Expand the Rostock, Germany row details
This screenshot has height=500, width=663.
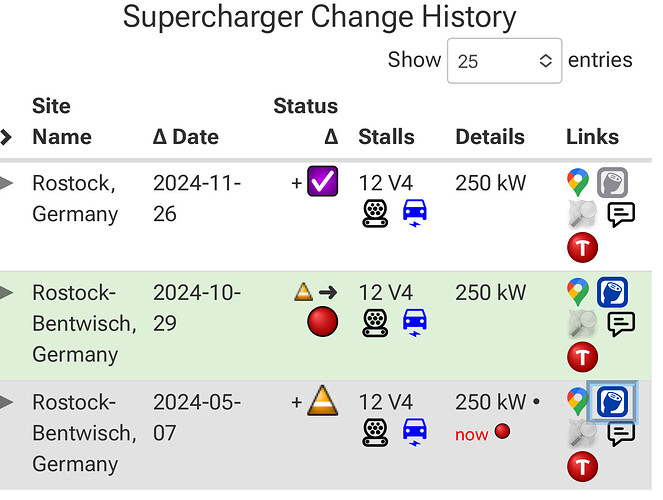point(6,183)
